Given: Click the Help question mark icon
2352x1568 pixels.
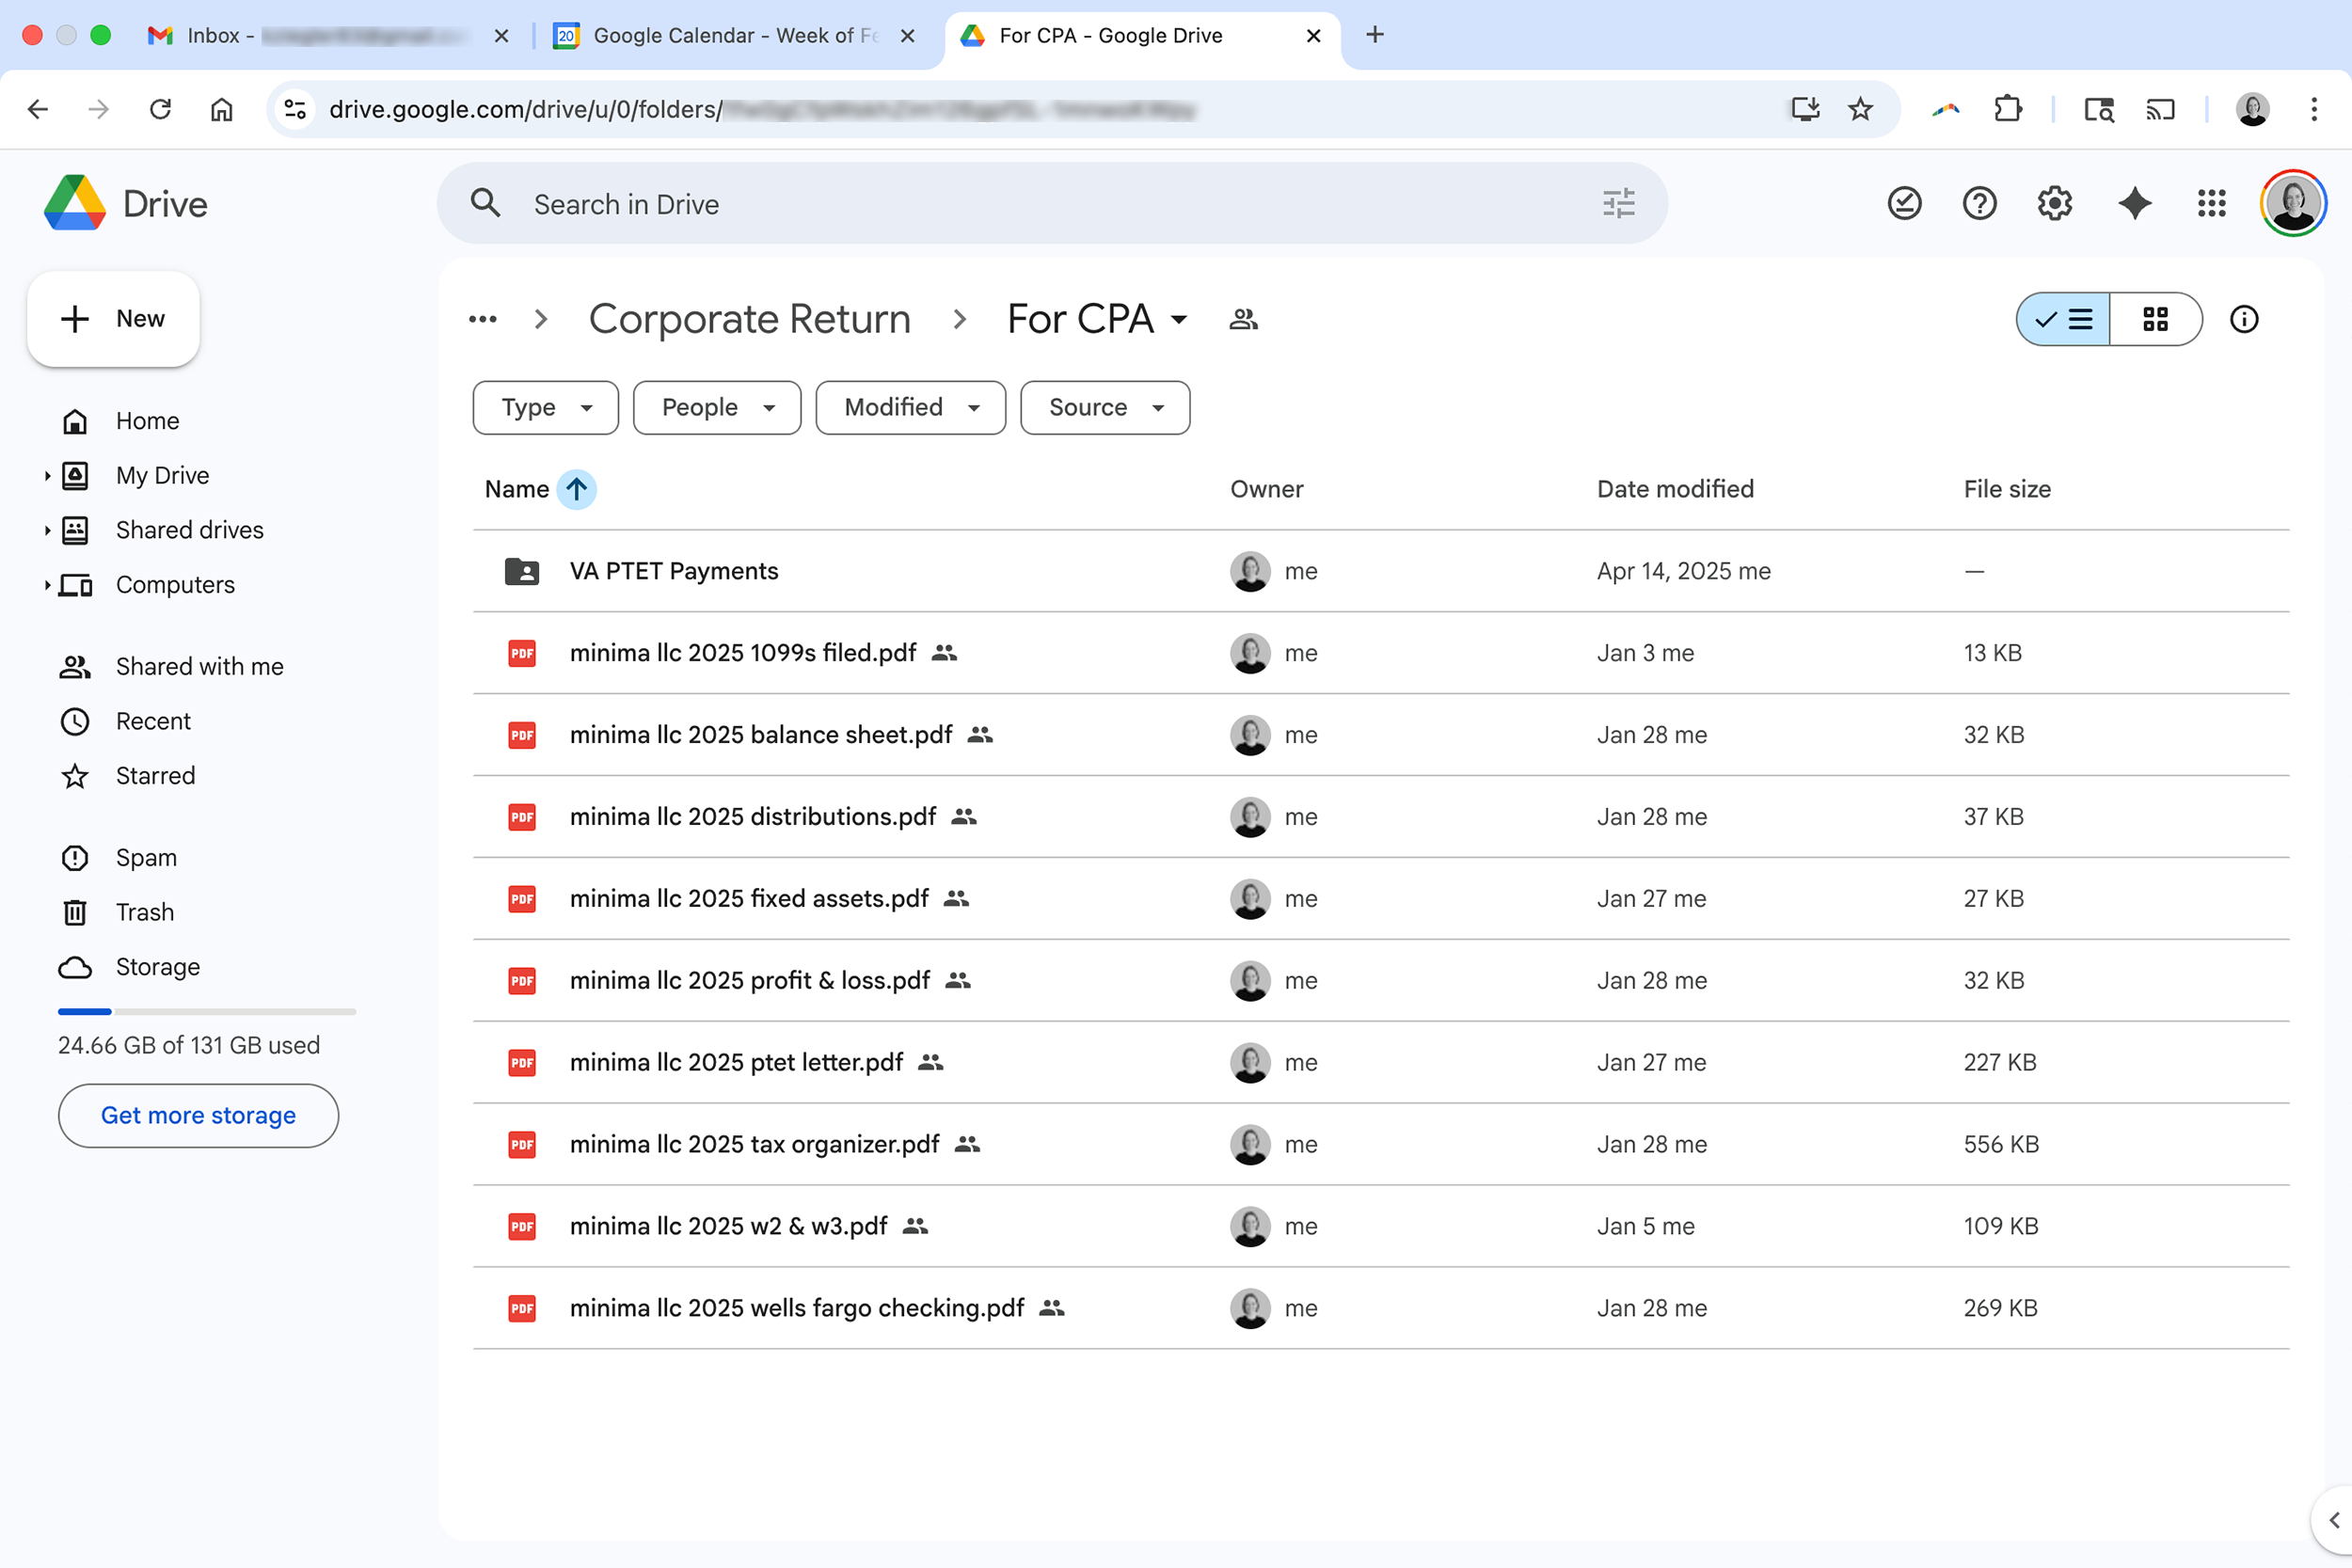Looking at the screenshot, I should (1979, 204).
